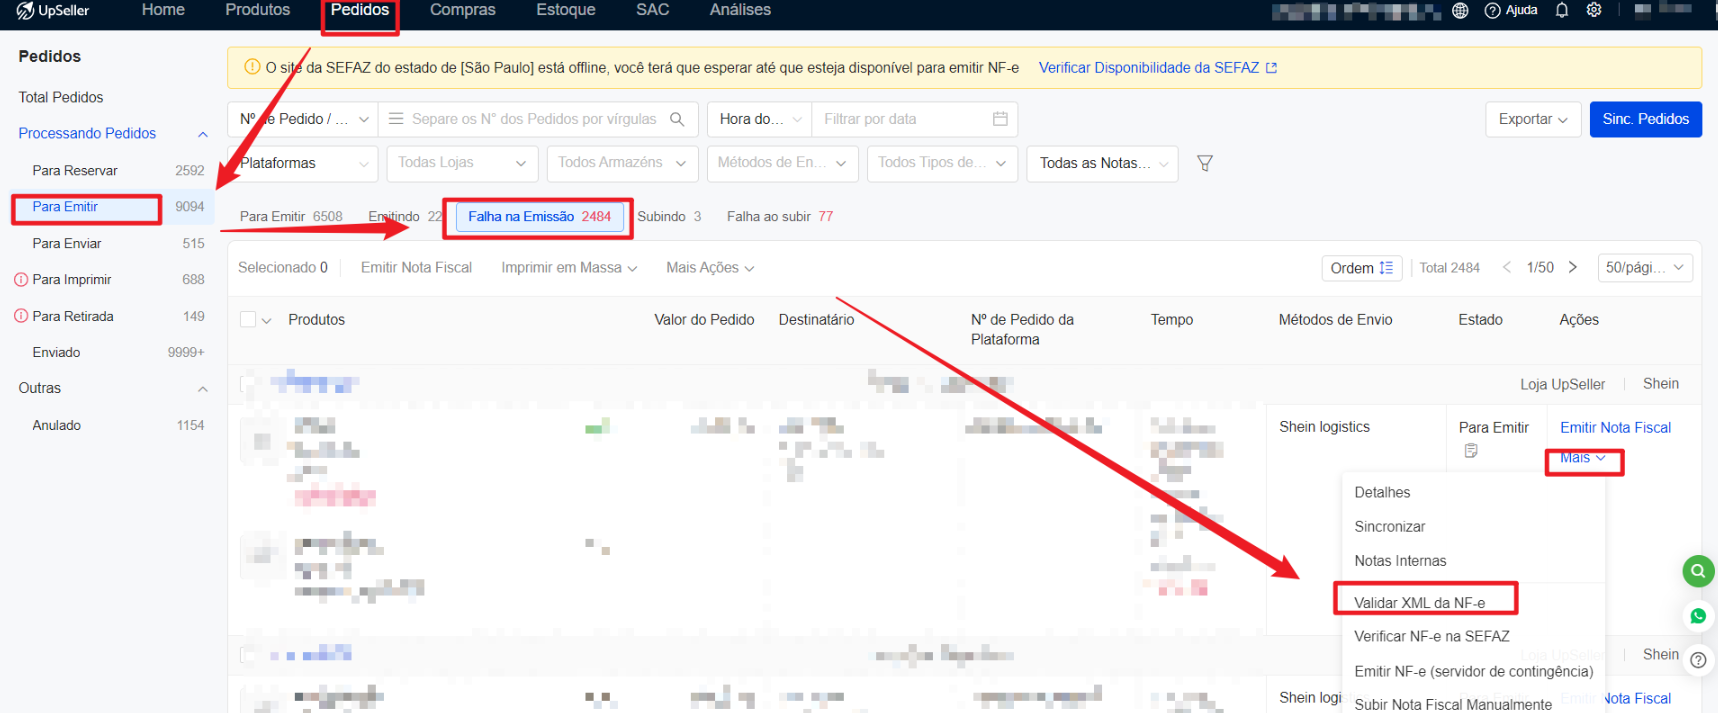Click the Ordem sort icon

click(x=1386, y=268)
